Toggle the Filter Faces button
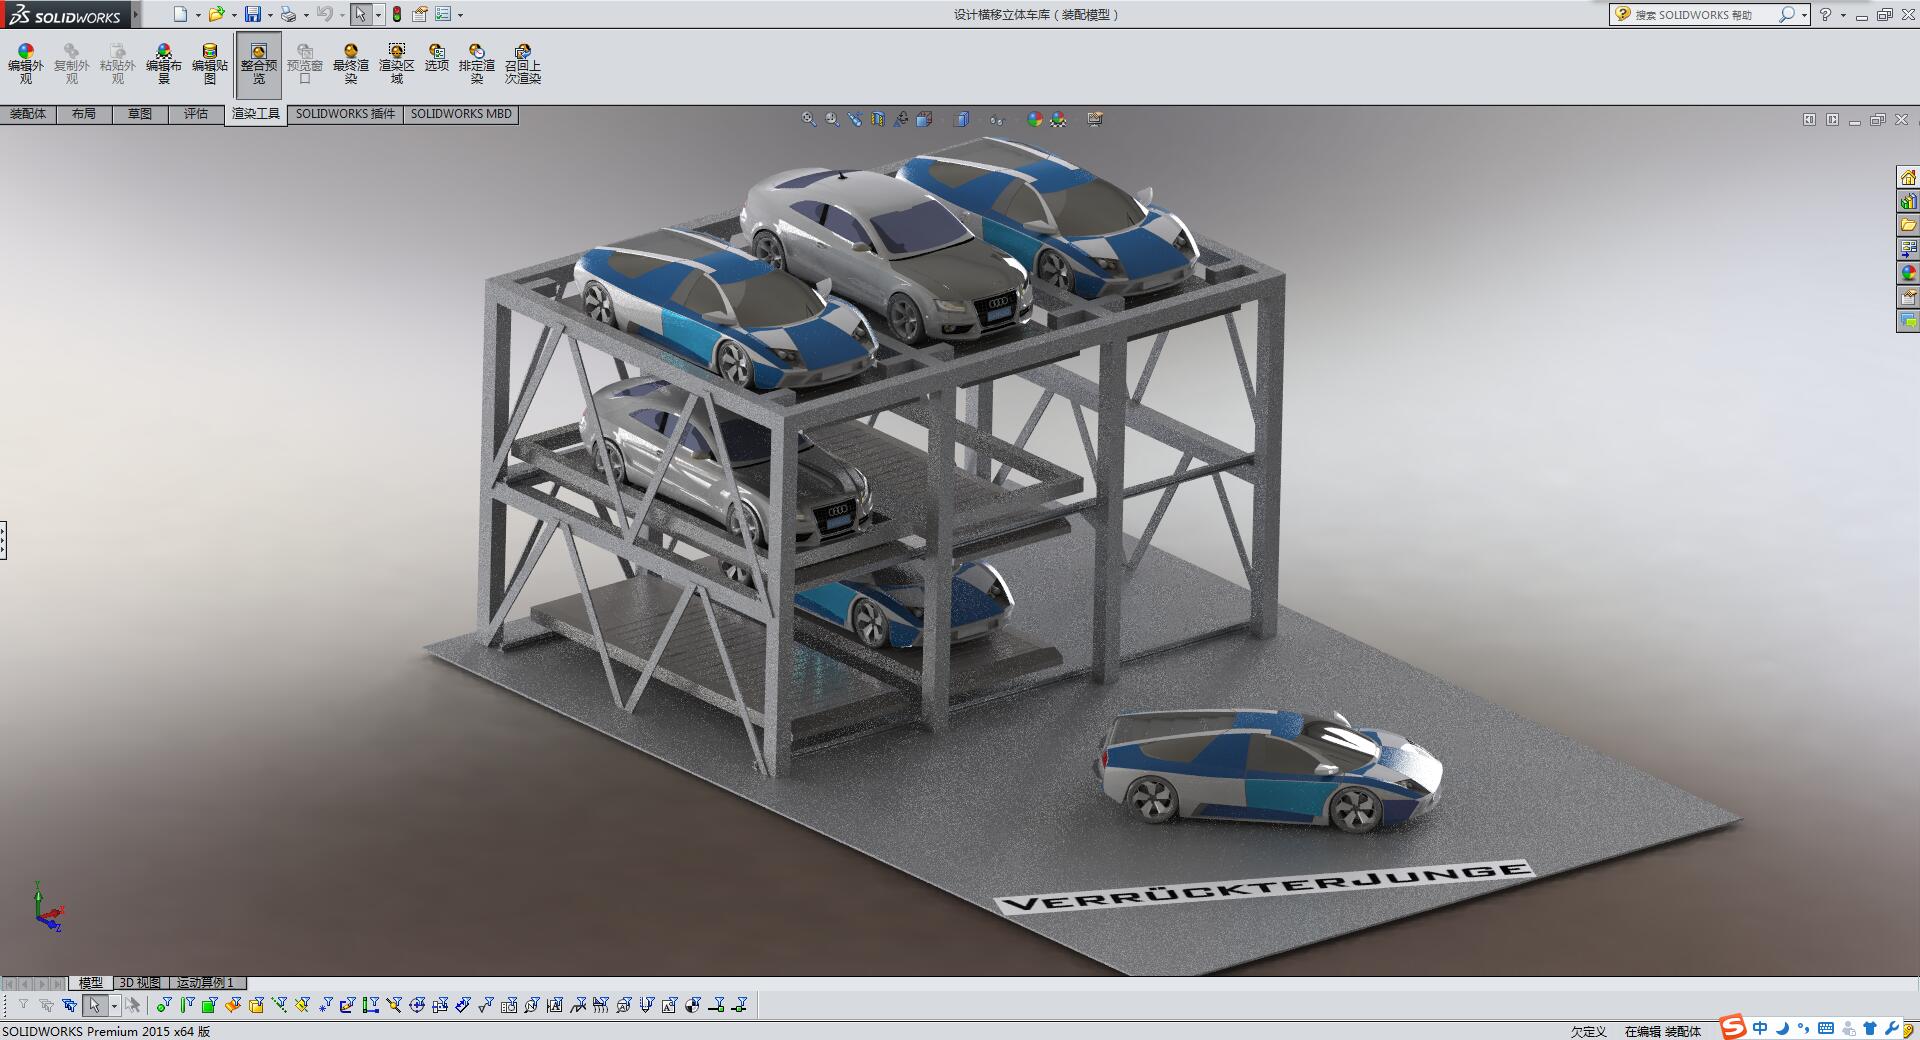Viewport: 1920px width, 1040px height. tap(210, 1005)
